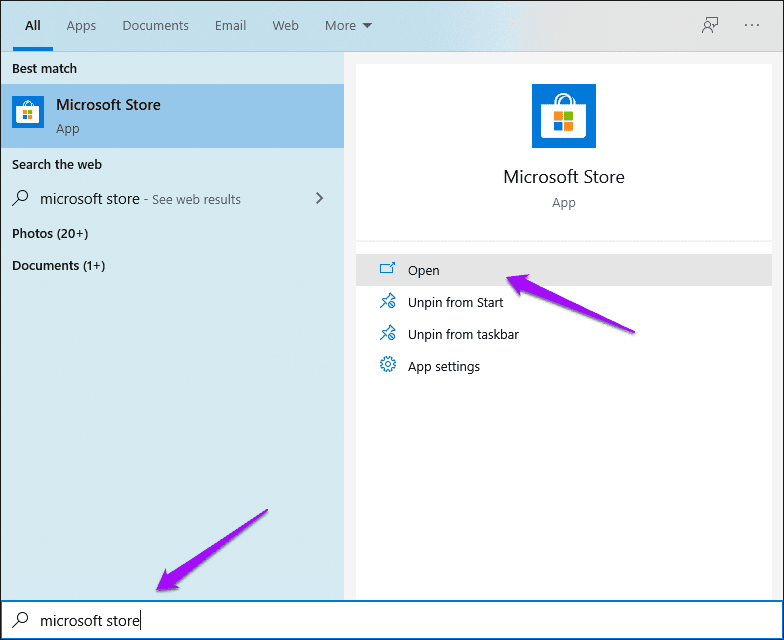Screen dimensions: 784x640
Task: Show Photos (20+) results
Action: point(50,234)
